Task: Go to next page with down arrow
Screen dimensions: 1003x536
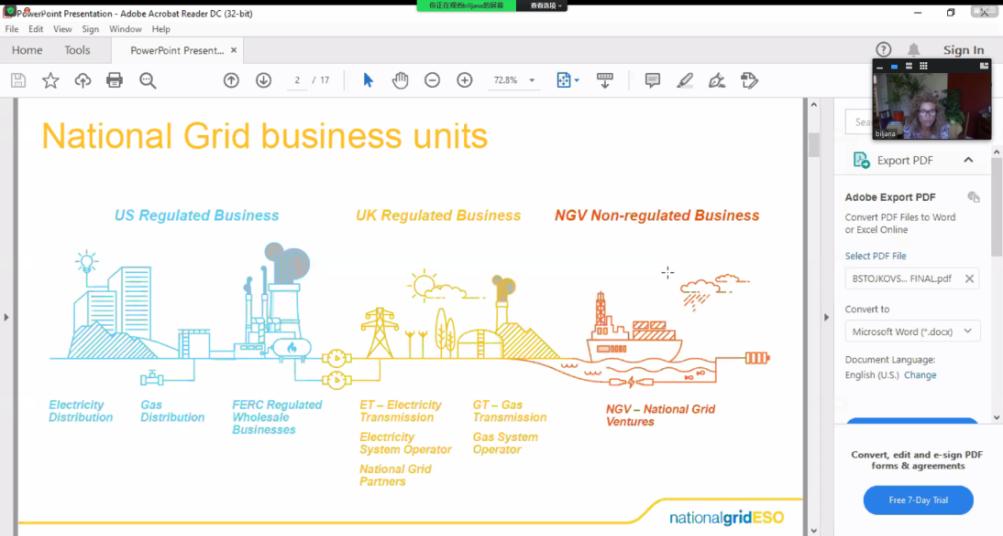Action: click(263, 80)
